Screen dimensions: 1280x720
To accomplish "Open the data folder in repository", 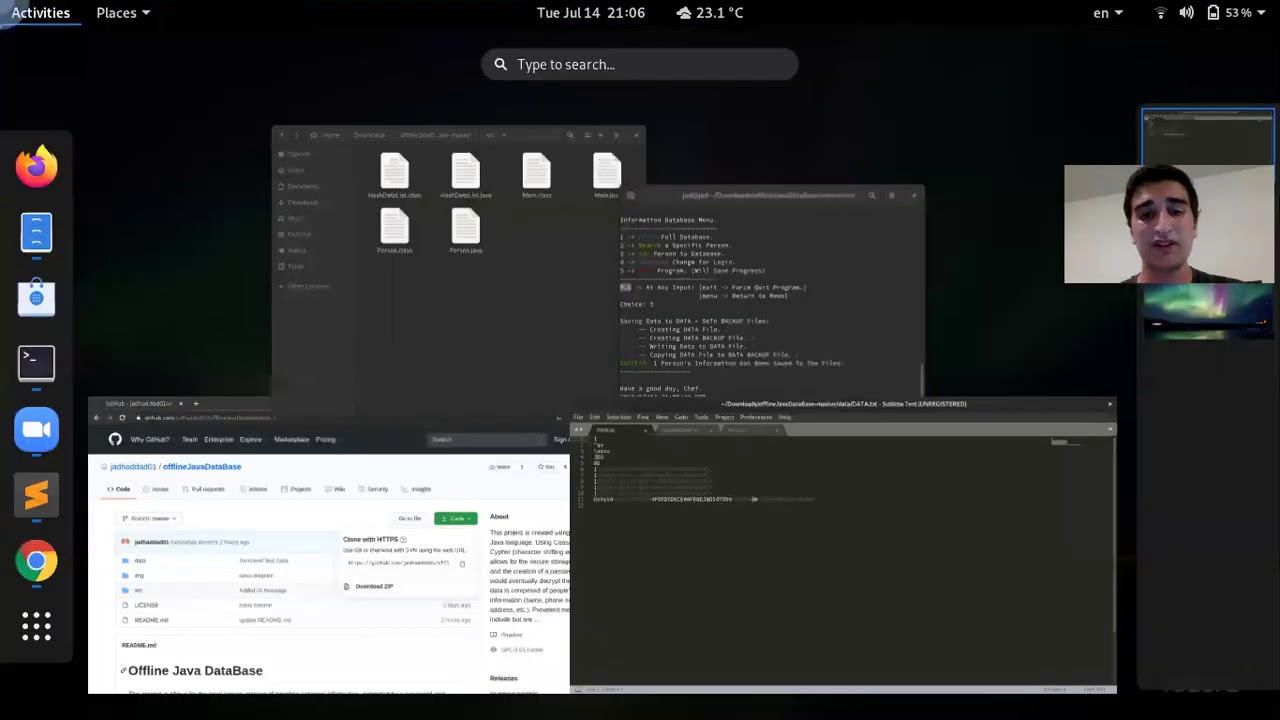I will click(x=140, y=560).
